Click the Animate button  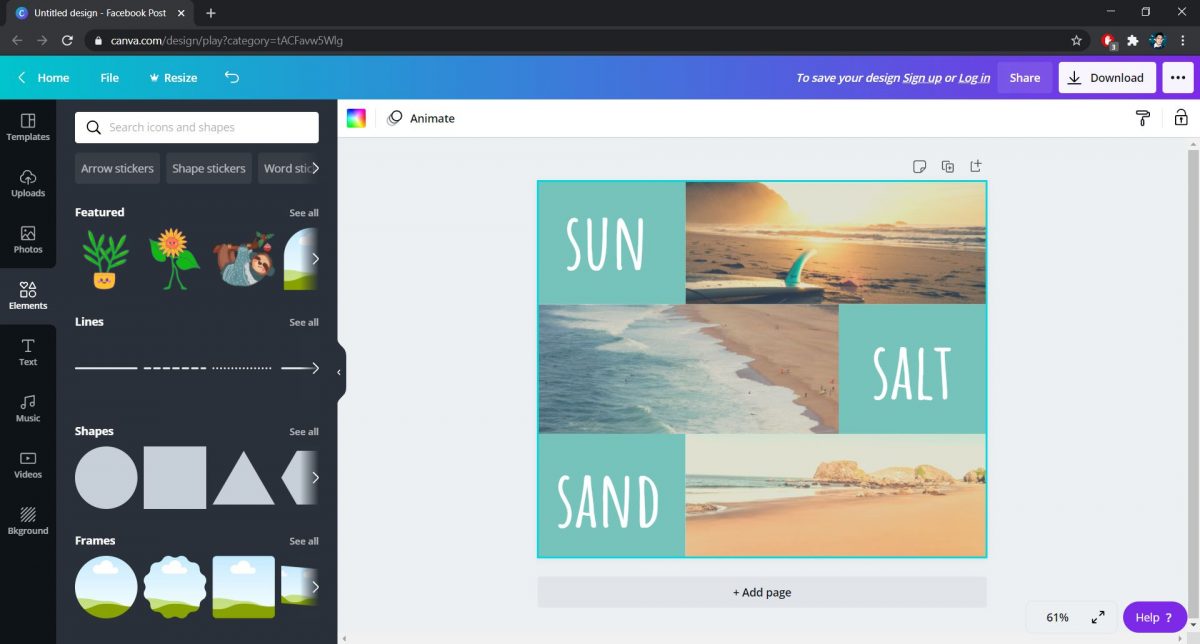[421, 118]
